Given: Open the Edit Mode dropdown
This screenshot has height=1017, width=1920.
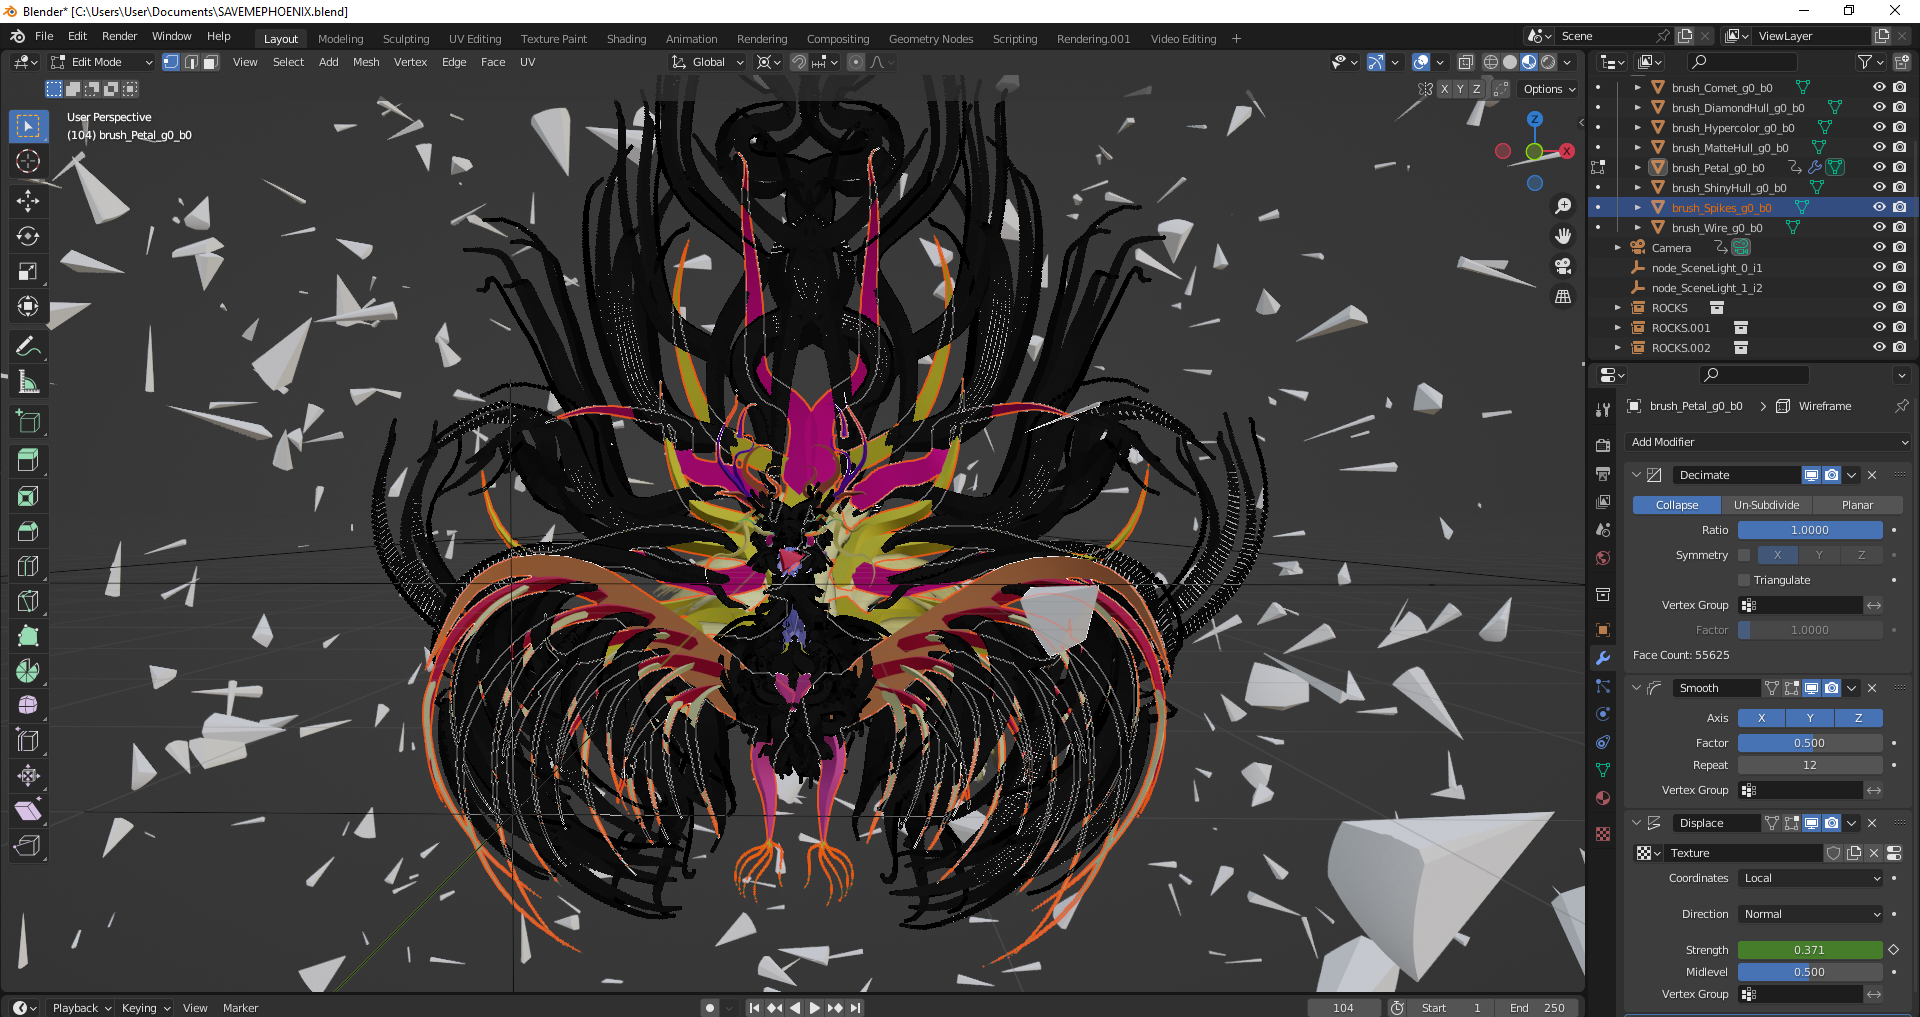Looking at the screenshot, I should click(100, 61).
